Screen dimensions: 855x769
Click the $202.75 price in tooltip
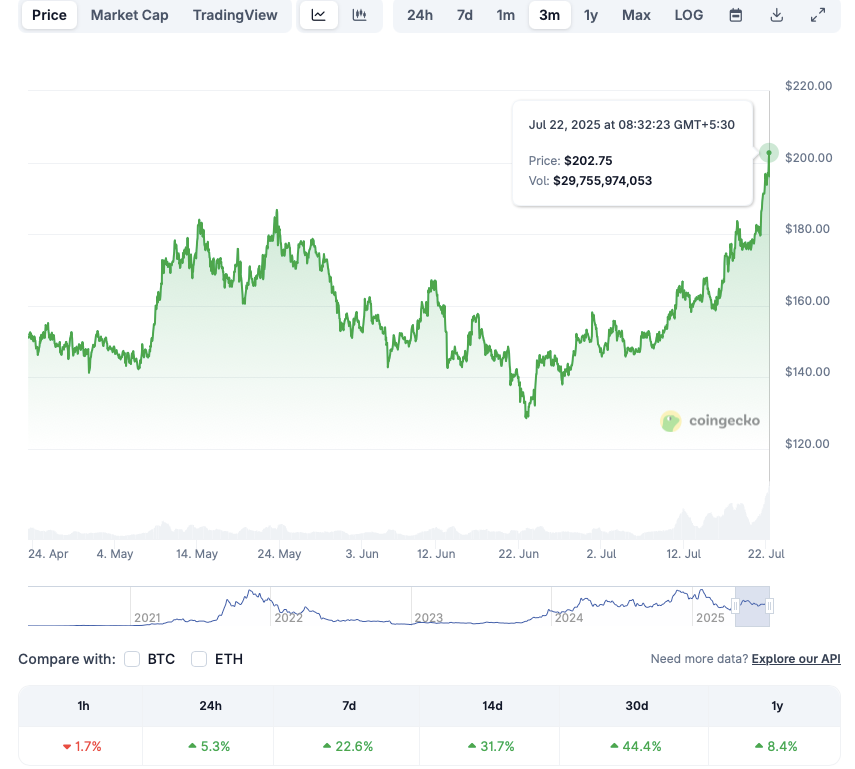588,161
